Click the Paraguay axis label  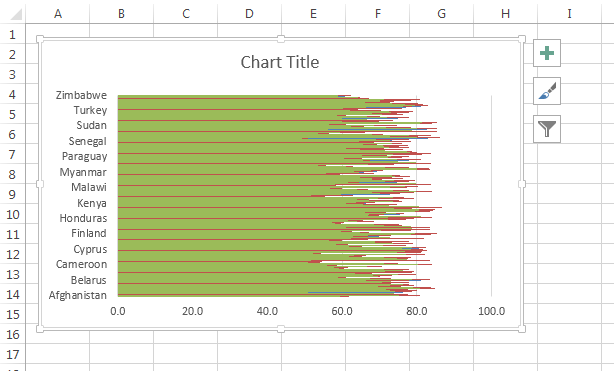(84, 156)
